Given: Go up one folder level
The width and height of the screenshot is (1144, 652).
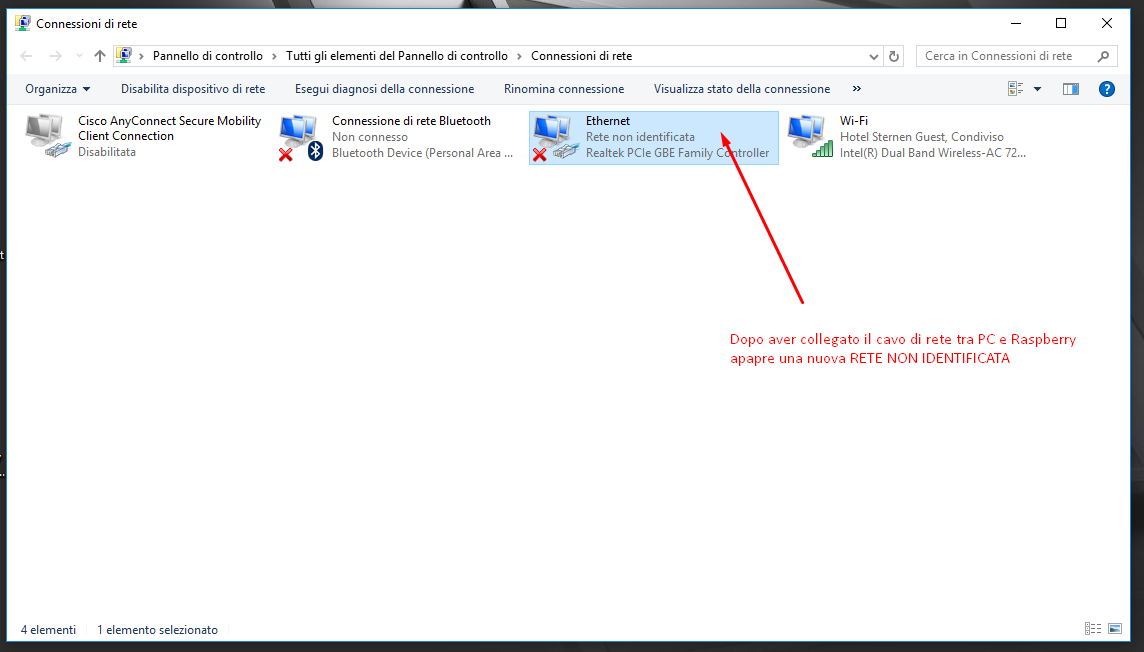Looking at the screenshot, I should [x=100, y=56].
